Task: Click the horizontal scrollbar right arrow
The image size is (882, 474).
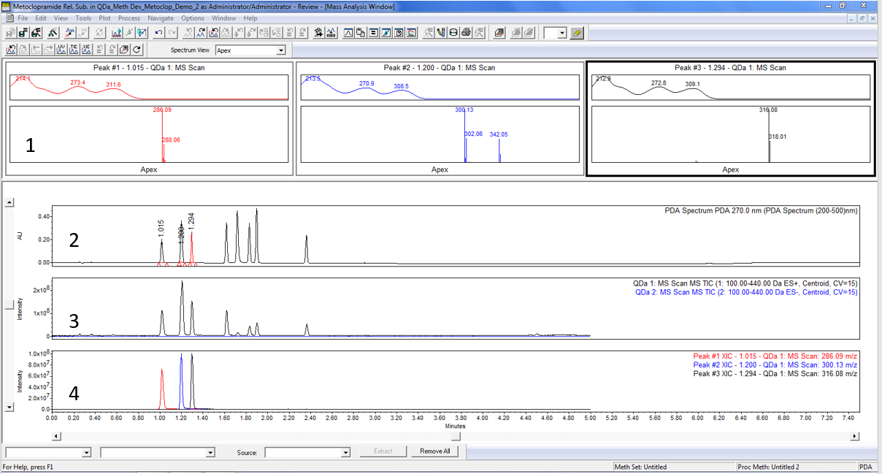Action: click(854, 436)
